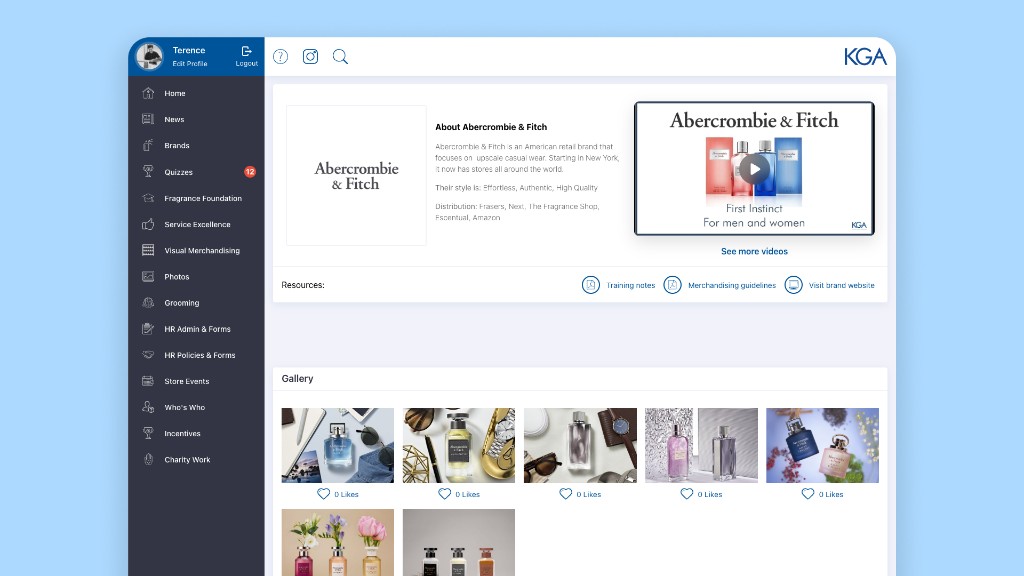Click the Charity Work icon
The image size is (1024, 576).
[148, 459]
